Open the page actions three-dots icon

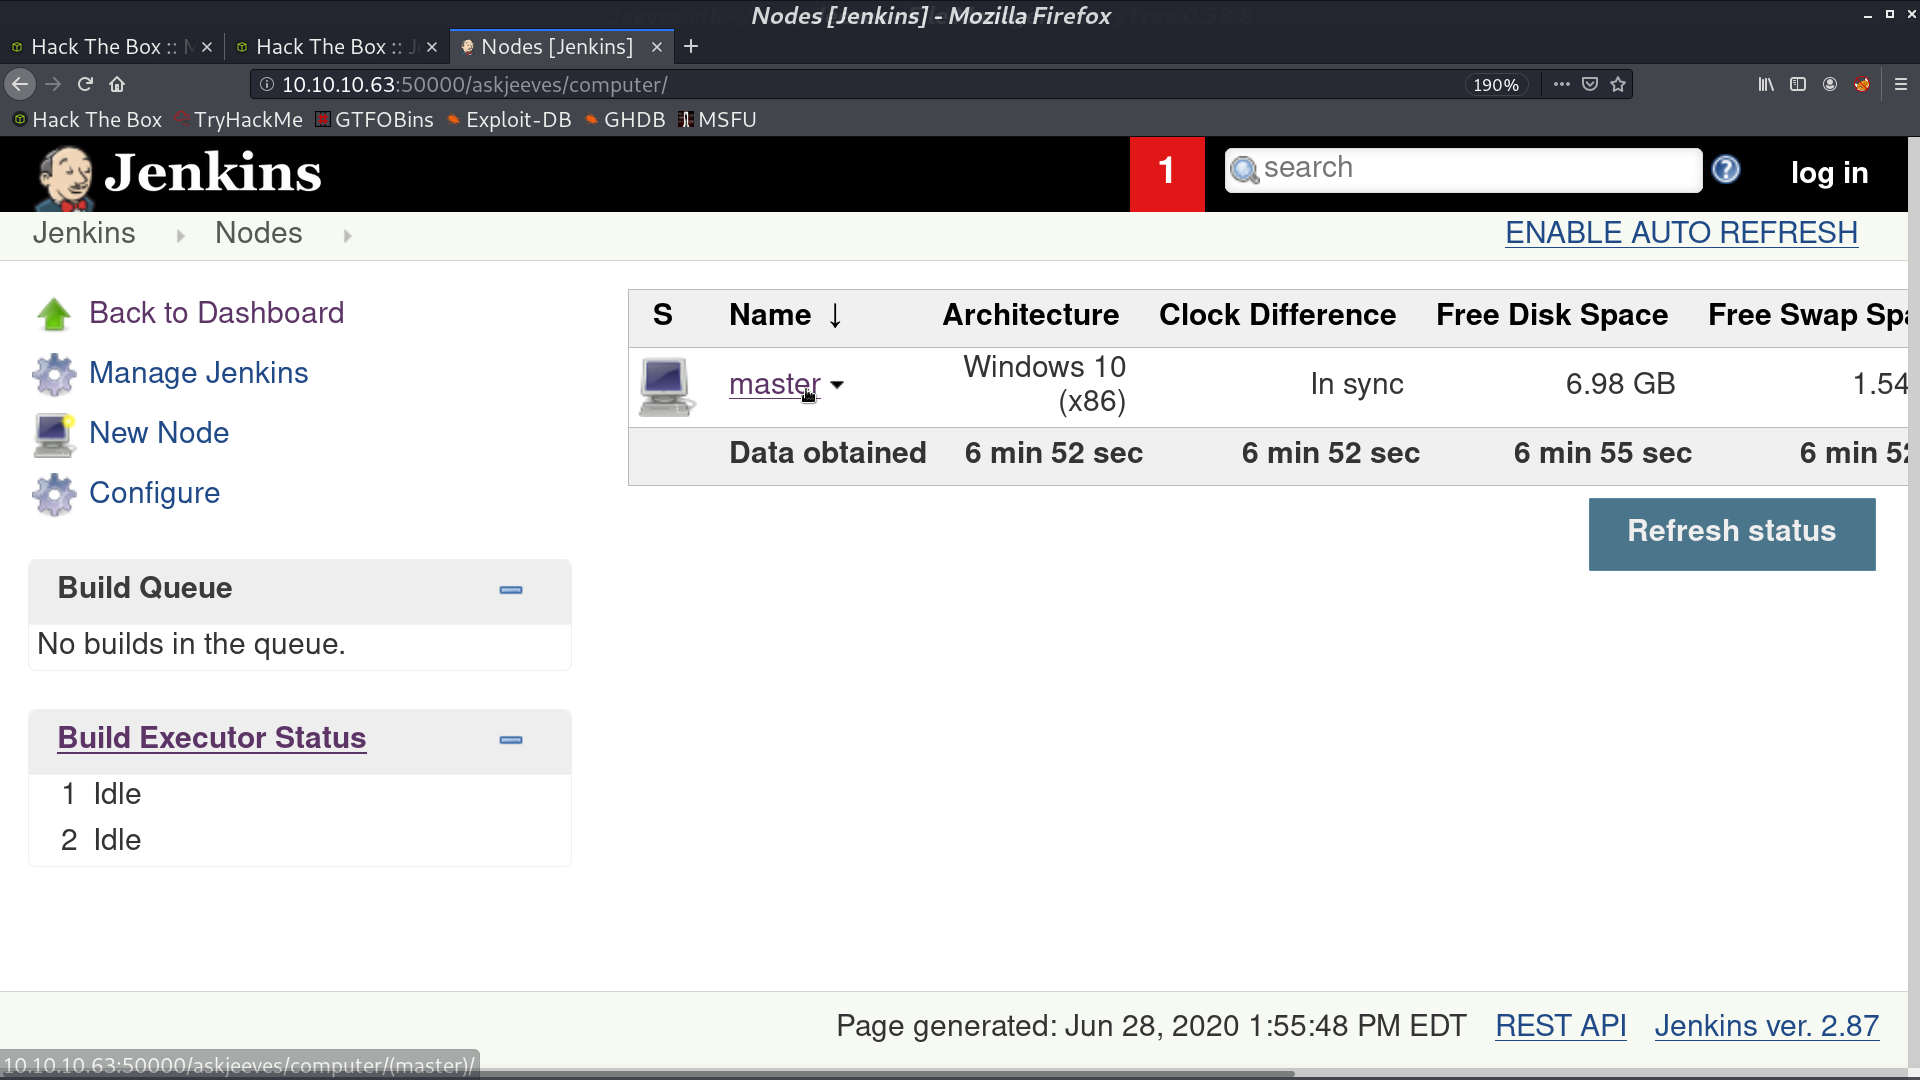[1561, 85]
